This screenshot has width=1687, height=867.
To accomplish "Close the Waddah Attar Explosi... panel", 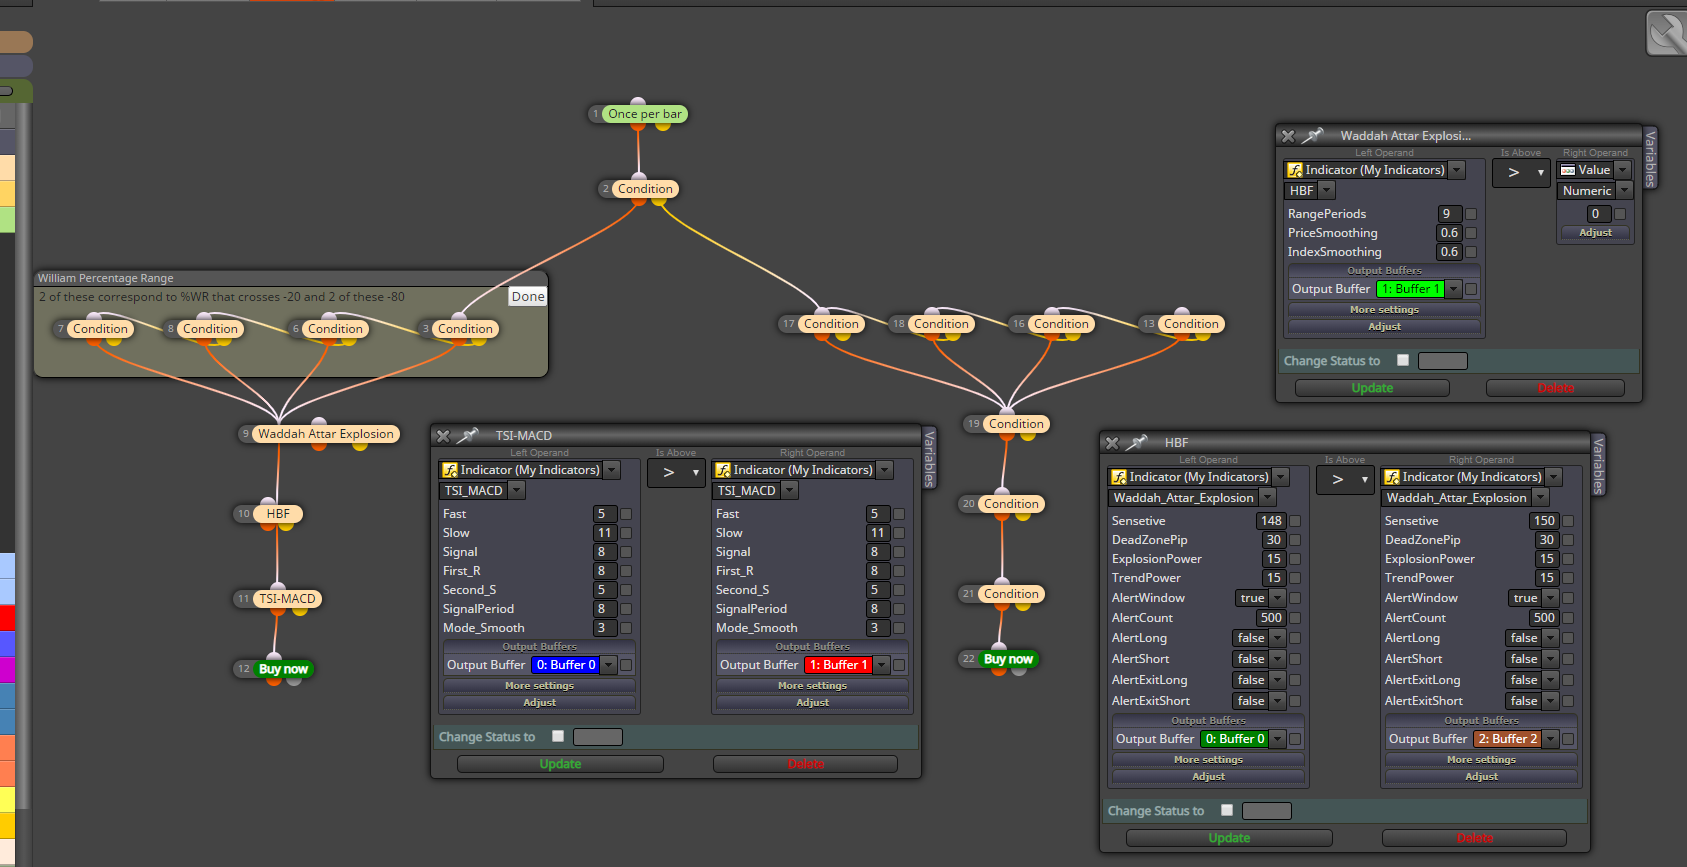I will (x=1288, y=136).
